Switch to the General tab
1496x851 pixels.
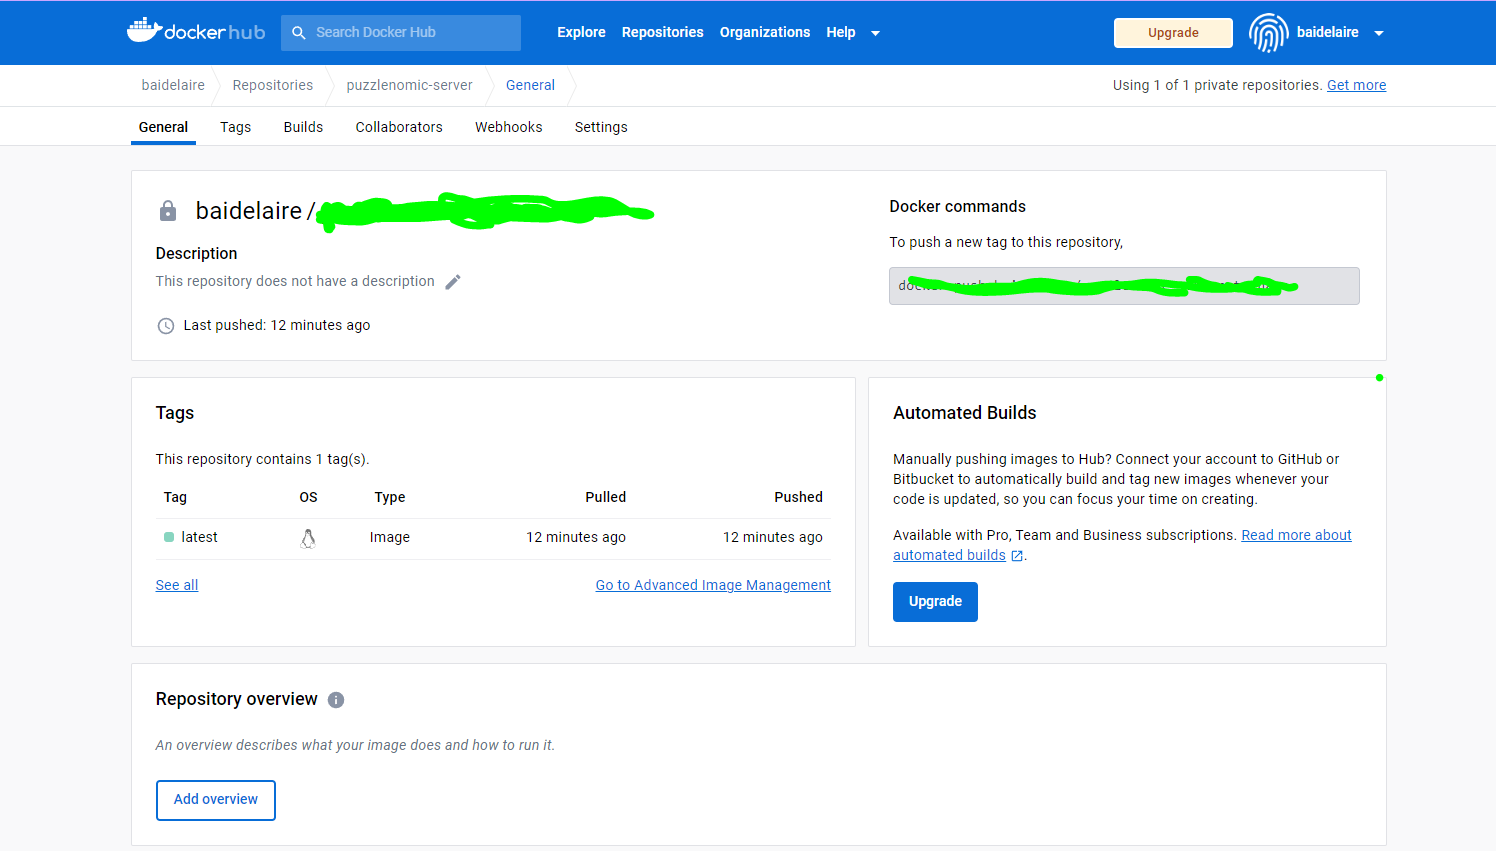pyautogui.click(x=163, y=127)
